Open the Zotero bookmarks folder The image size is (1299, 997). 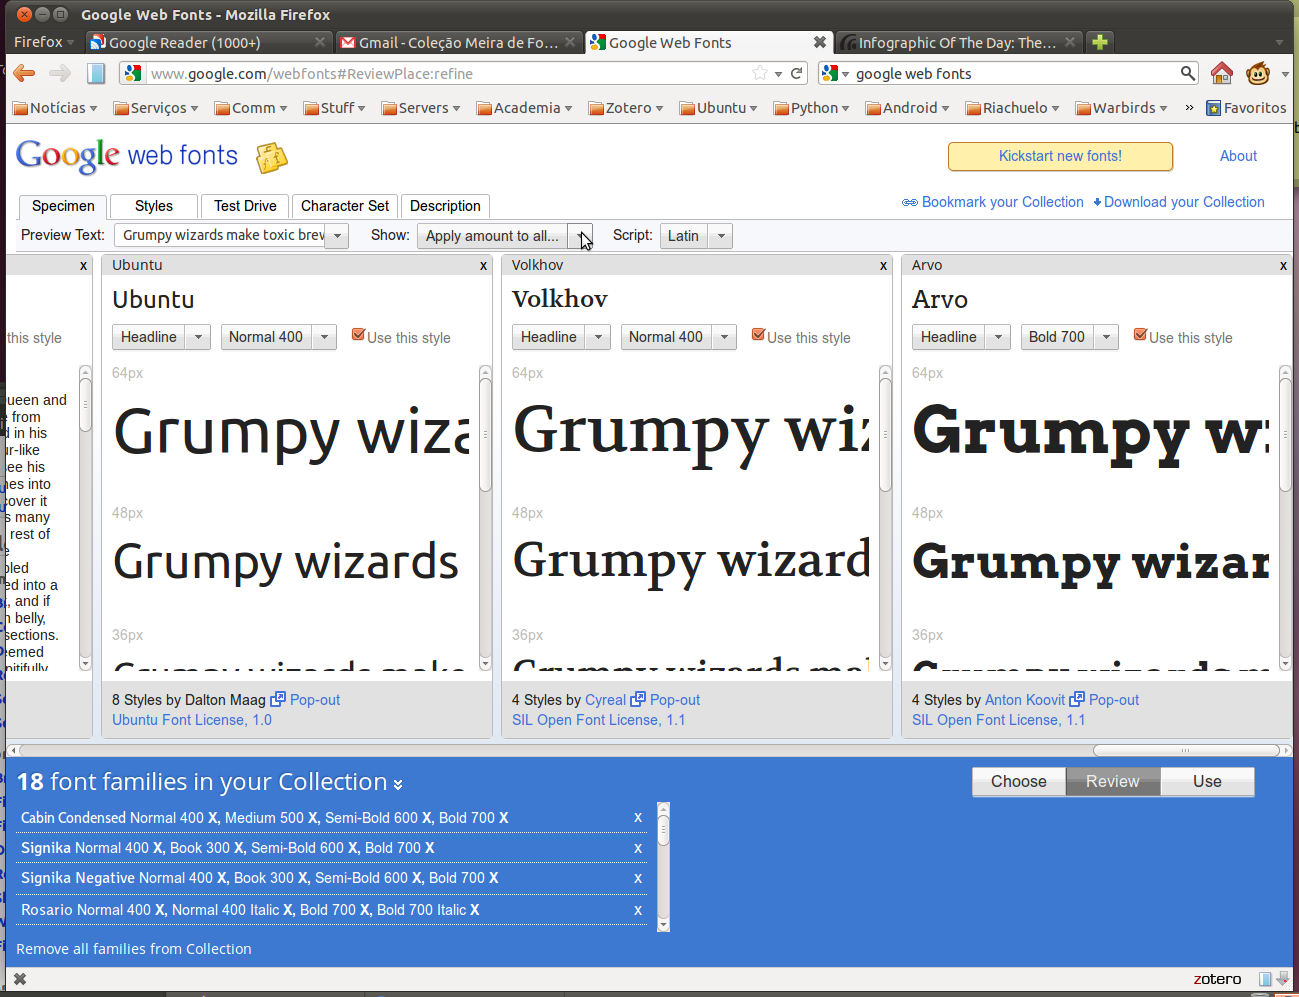click(x=626, y=108)
